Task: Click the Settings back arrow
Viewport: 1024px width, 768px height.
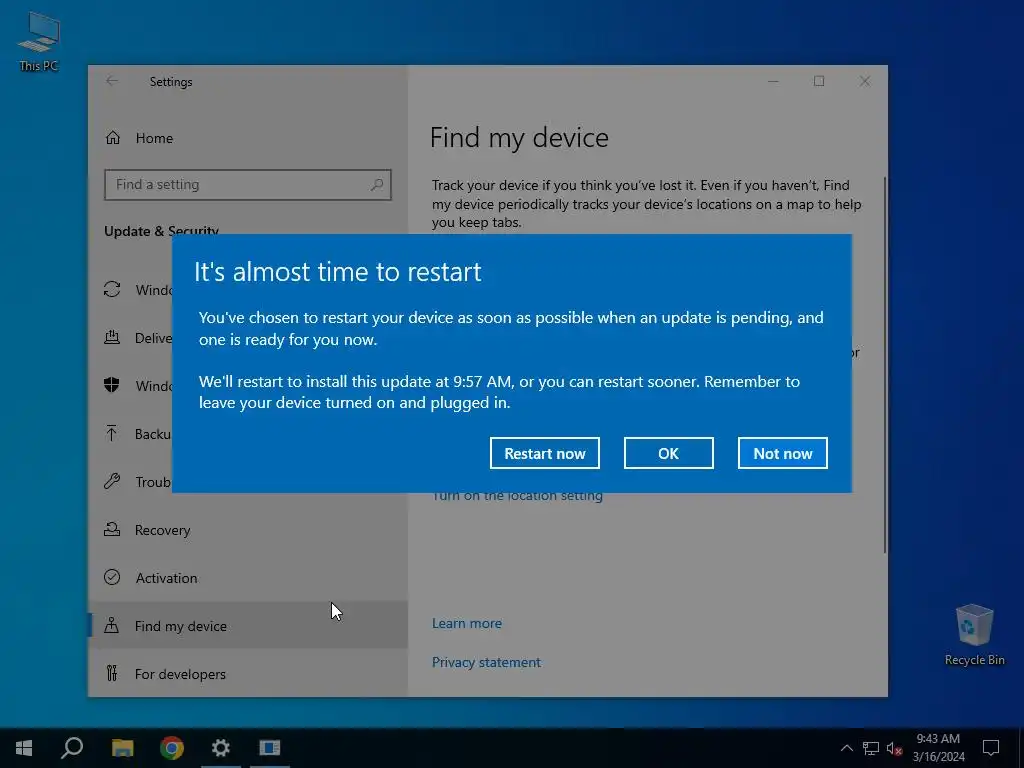Action: (112, 81)
